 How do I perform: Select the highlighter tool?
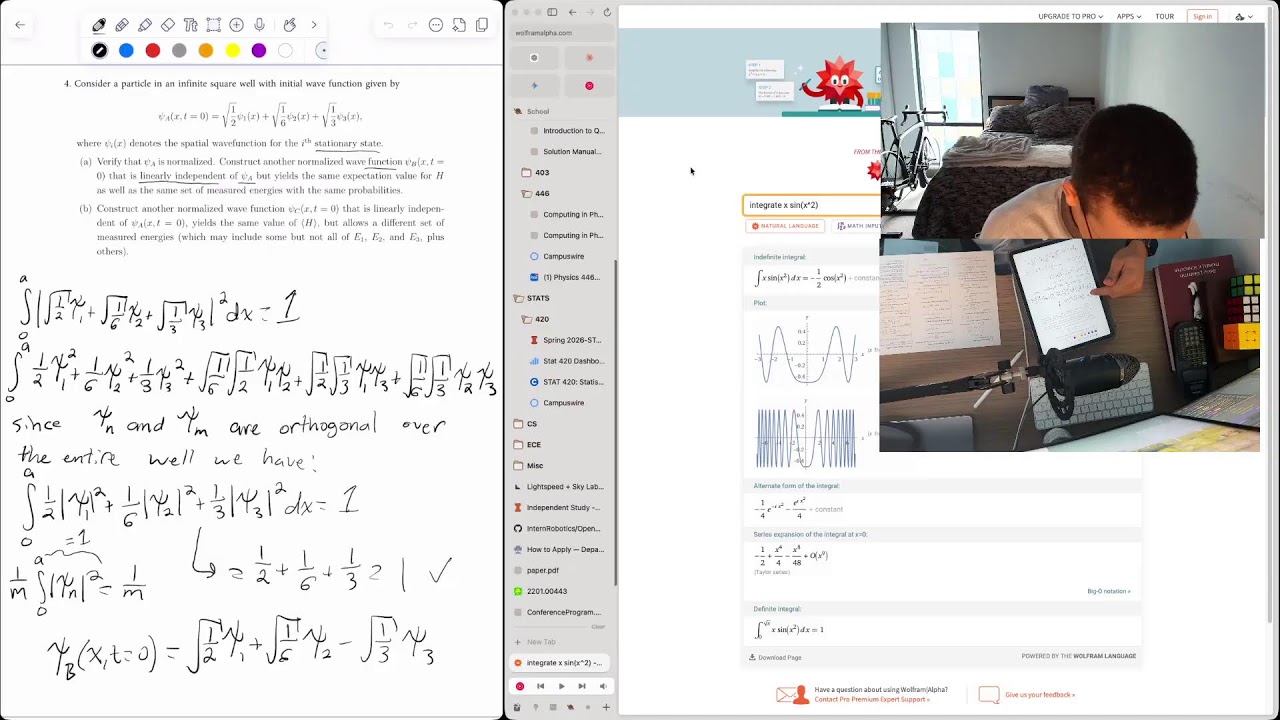pyautogui.click(x=145, y=25)
